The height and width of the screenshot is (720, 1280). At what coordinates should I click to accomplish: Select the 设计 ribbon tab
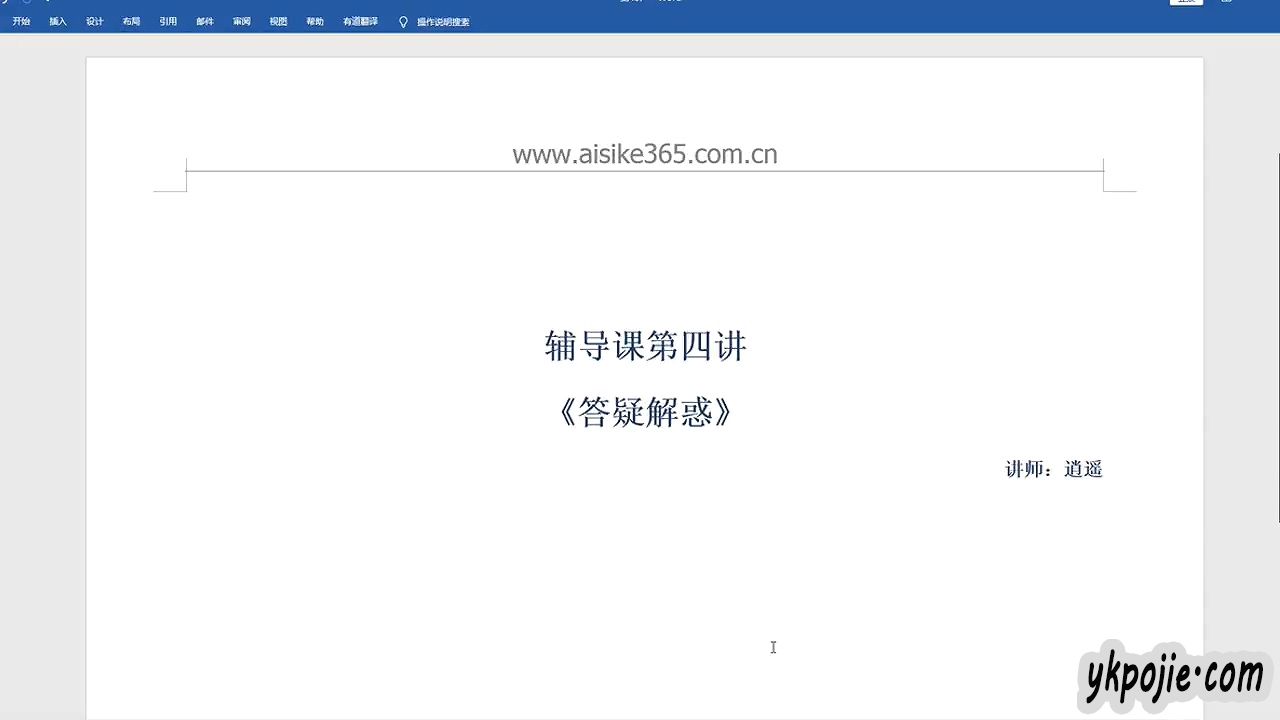(x=95, y=21)
